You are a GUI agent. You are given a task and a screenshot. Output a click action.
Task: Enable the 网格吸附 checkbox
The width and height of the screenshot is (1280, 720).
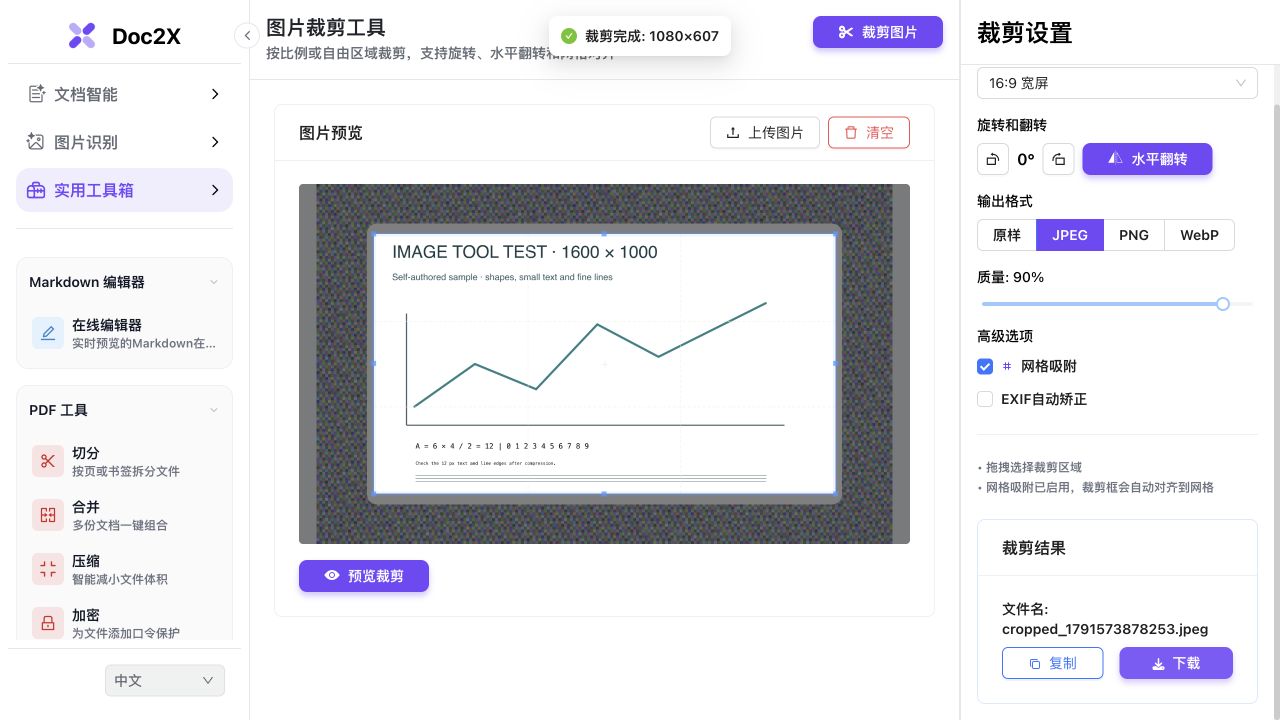click(x=985, y=367)
